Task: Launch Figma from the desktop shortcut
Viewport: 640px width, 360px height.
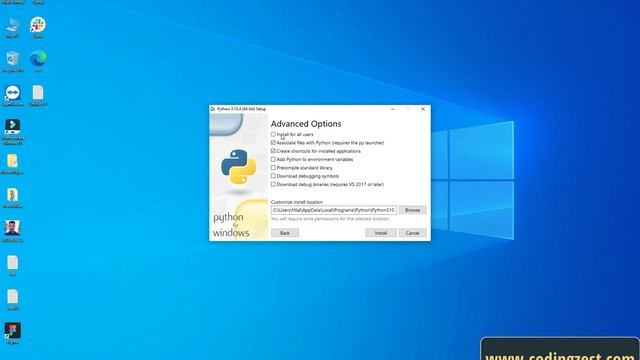Action: 13,334
